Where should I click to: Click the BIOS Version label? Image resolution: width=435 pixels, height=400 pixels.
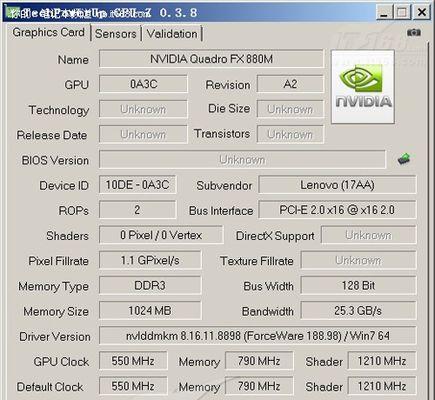point(55,160)
